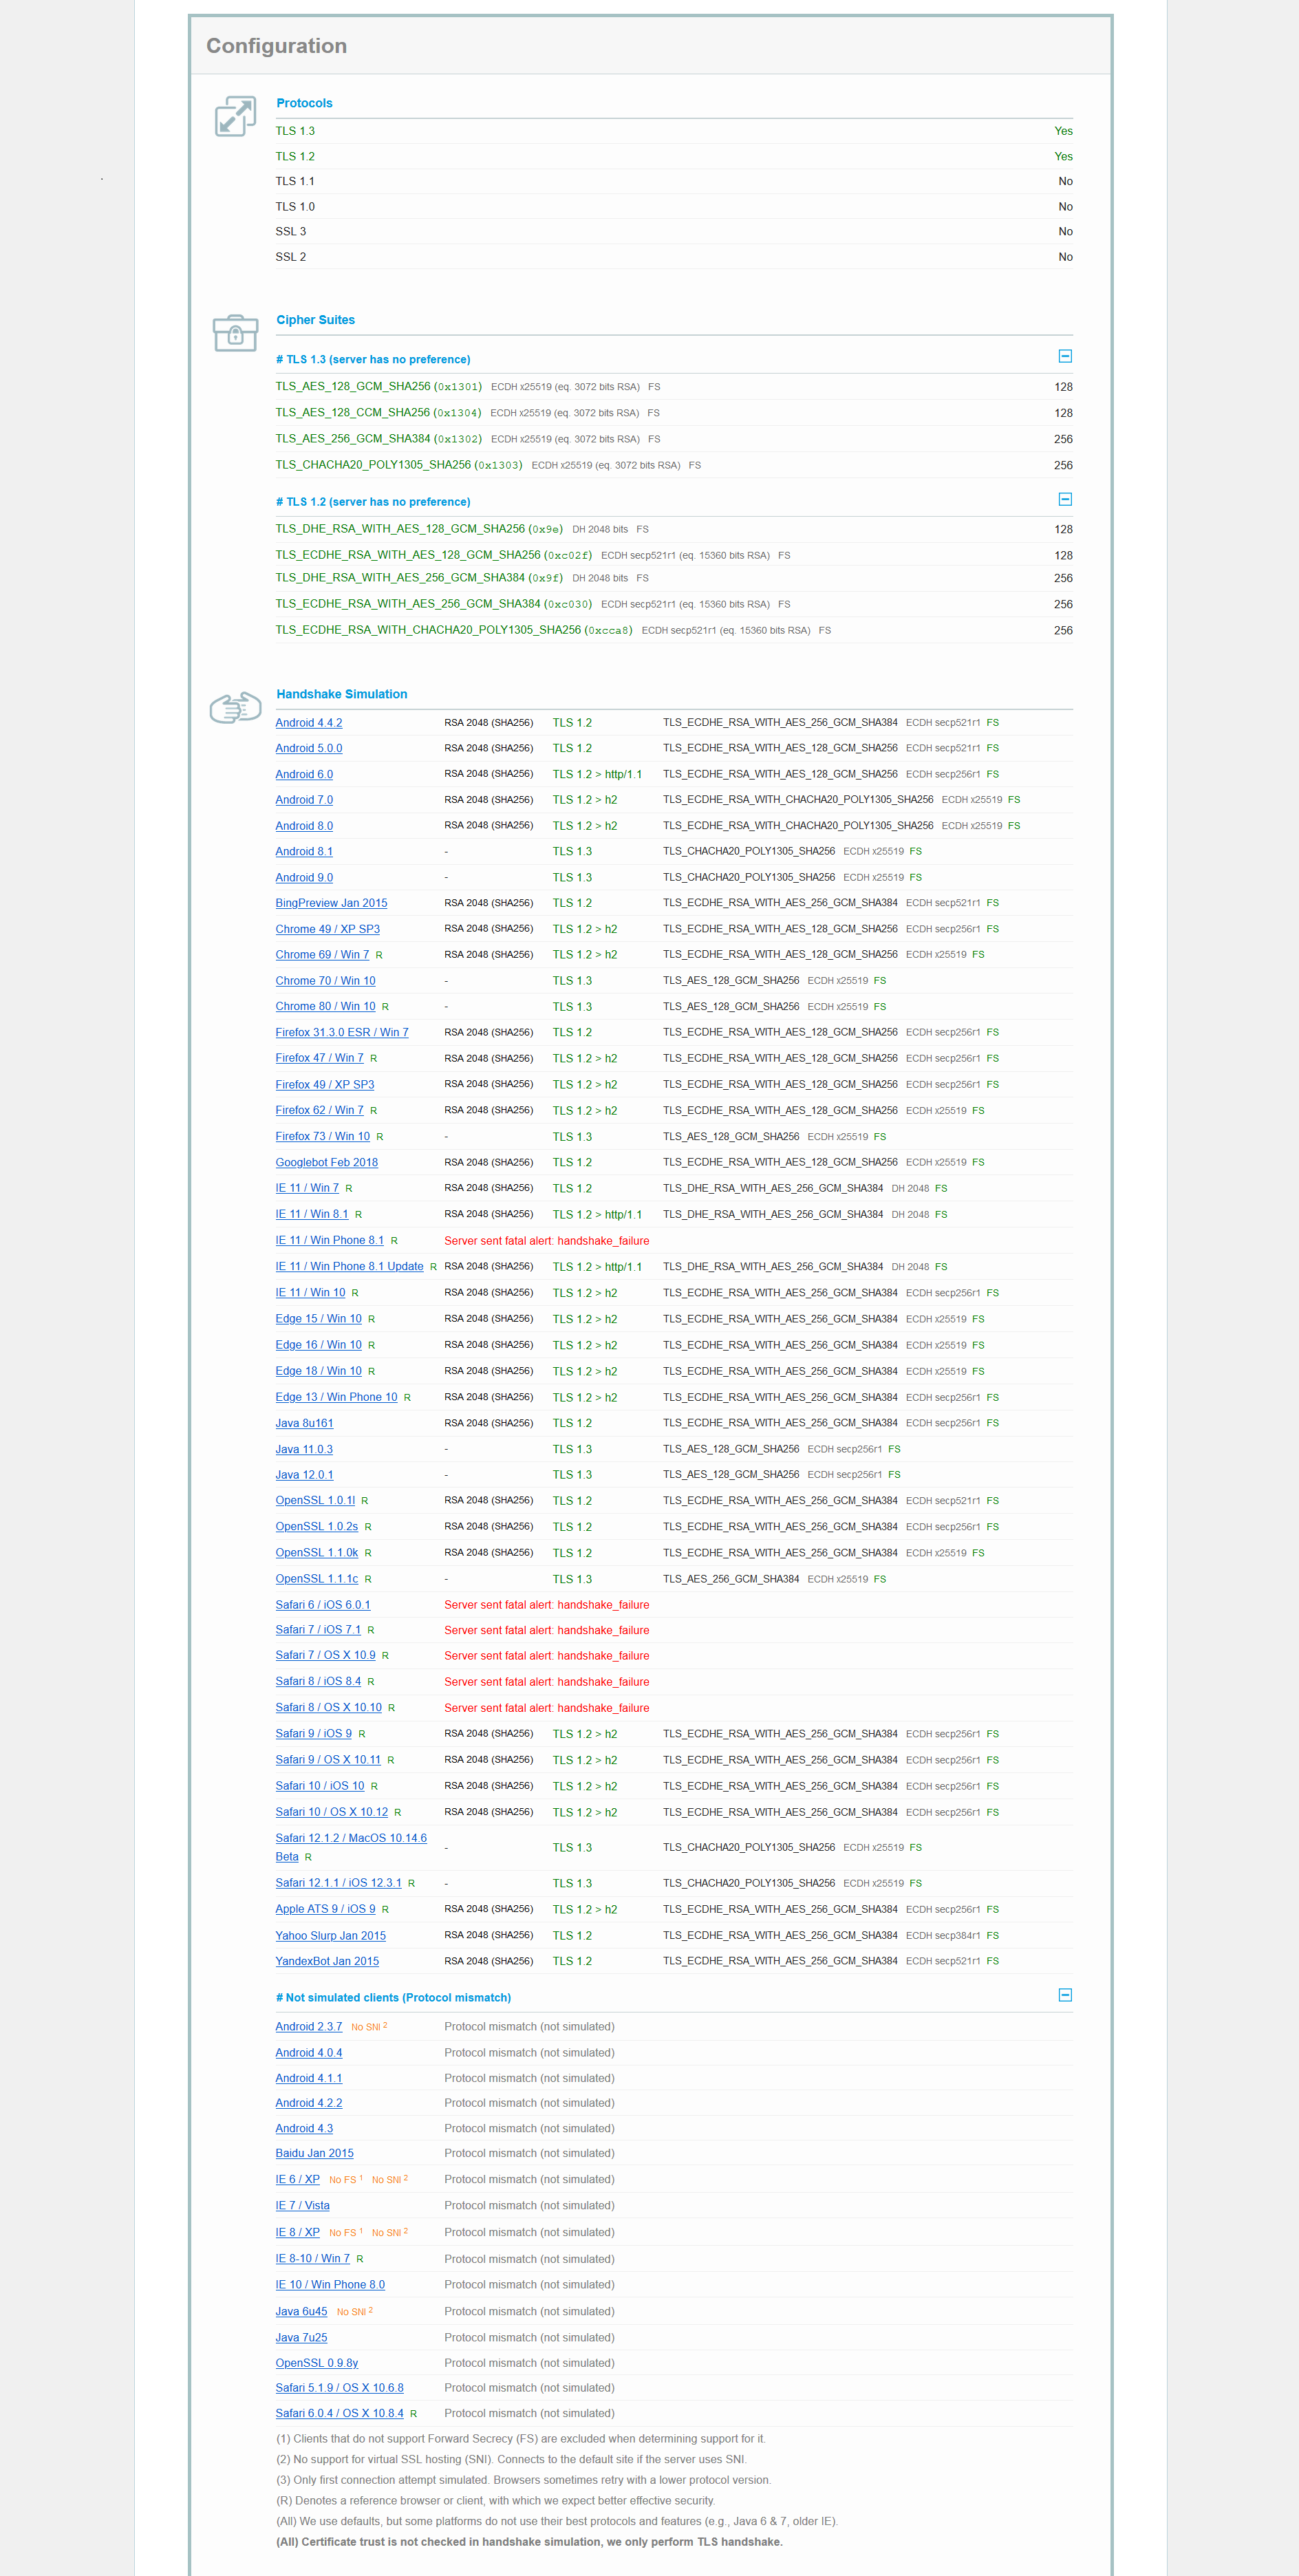
Task: Open the Java 8u161 client link
Action: tap(304, 1423)
